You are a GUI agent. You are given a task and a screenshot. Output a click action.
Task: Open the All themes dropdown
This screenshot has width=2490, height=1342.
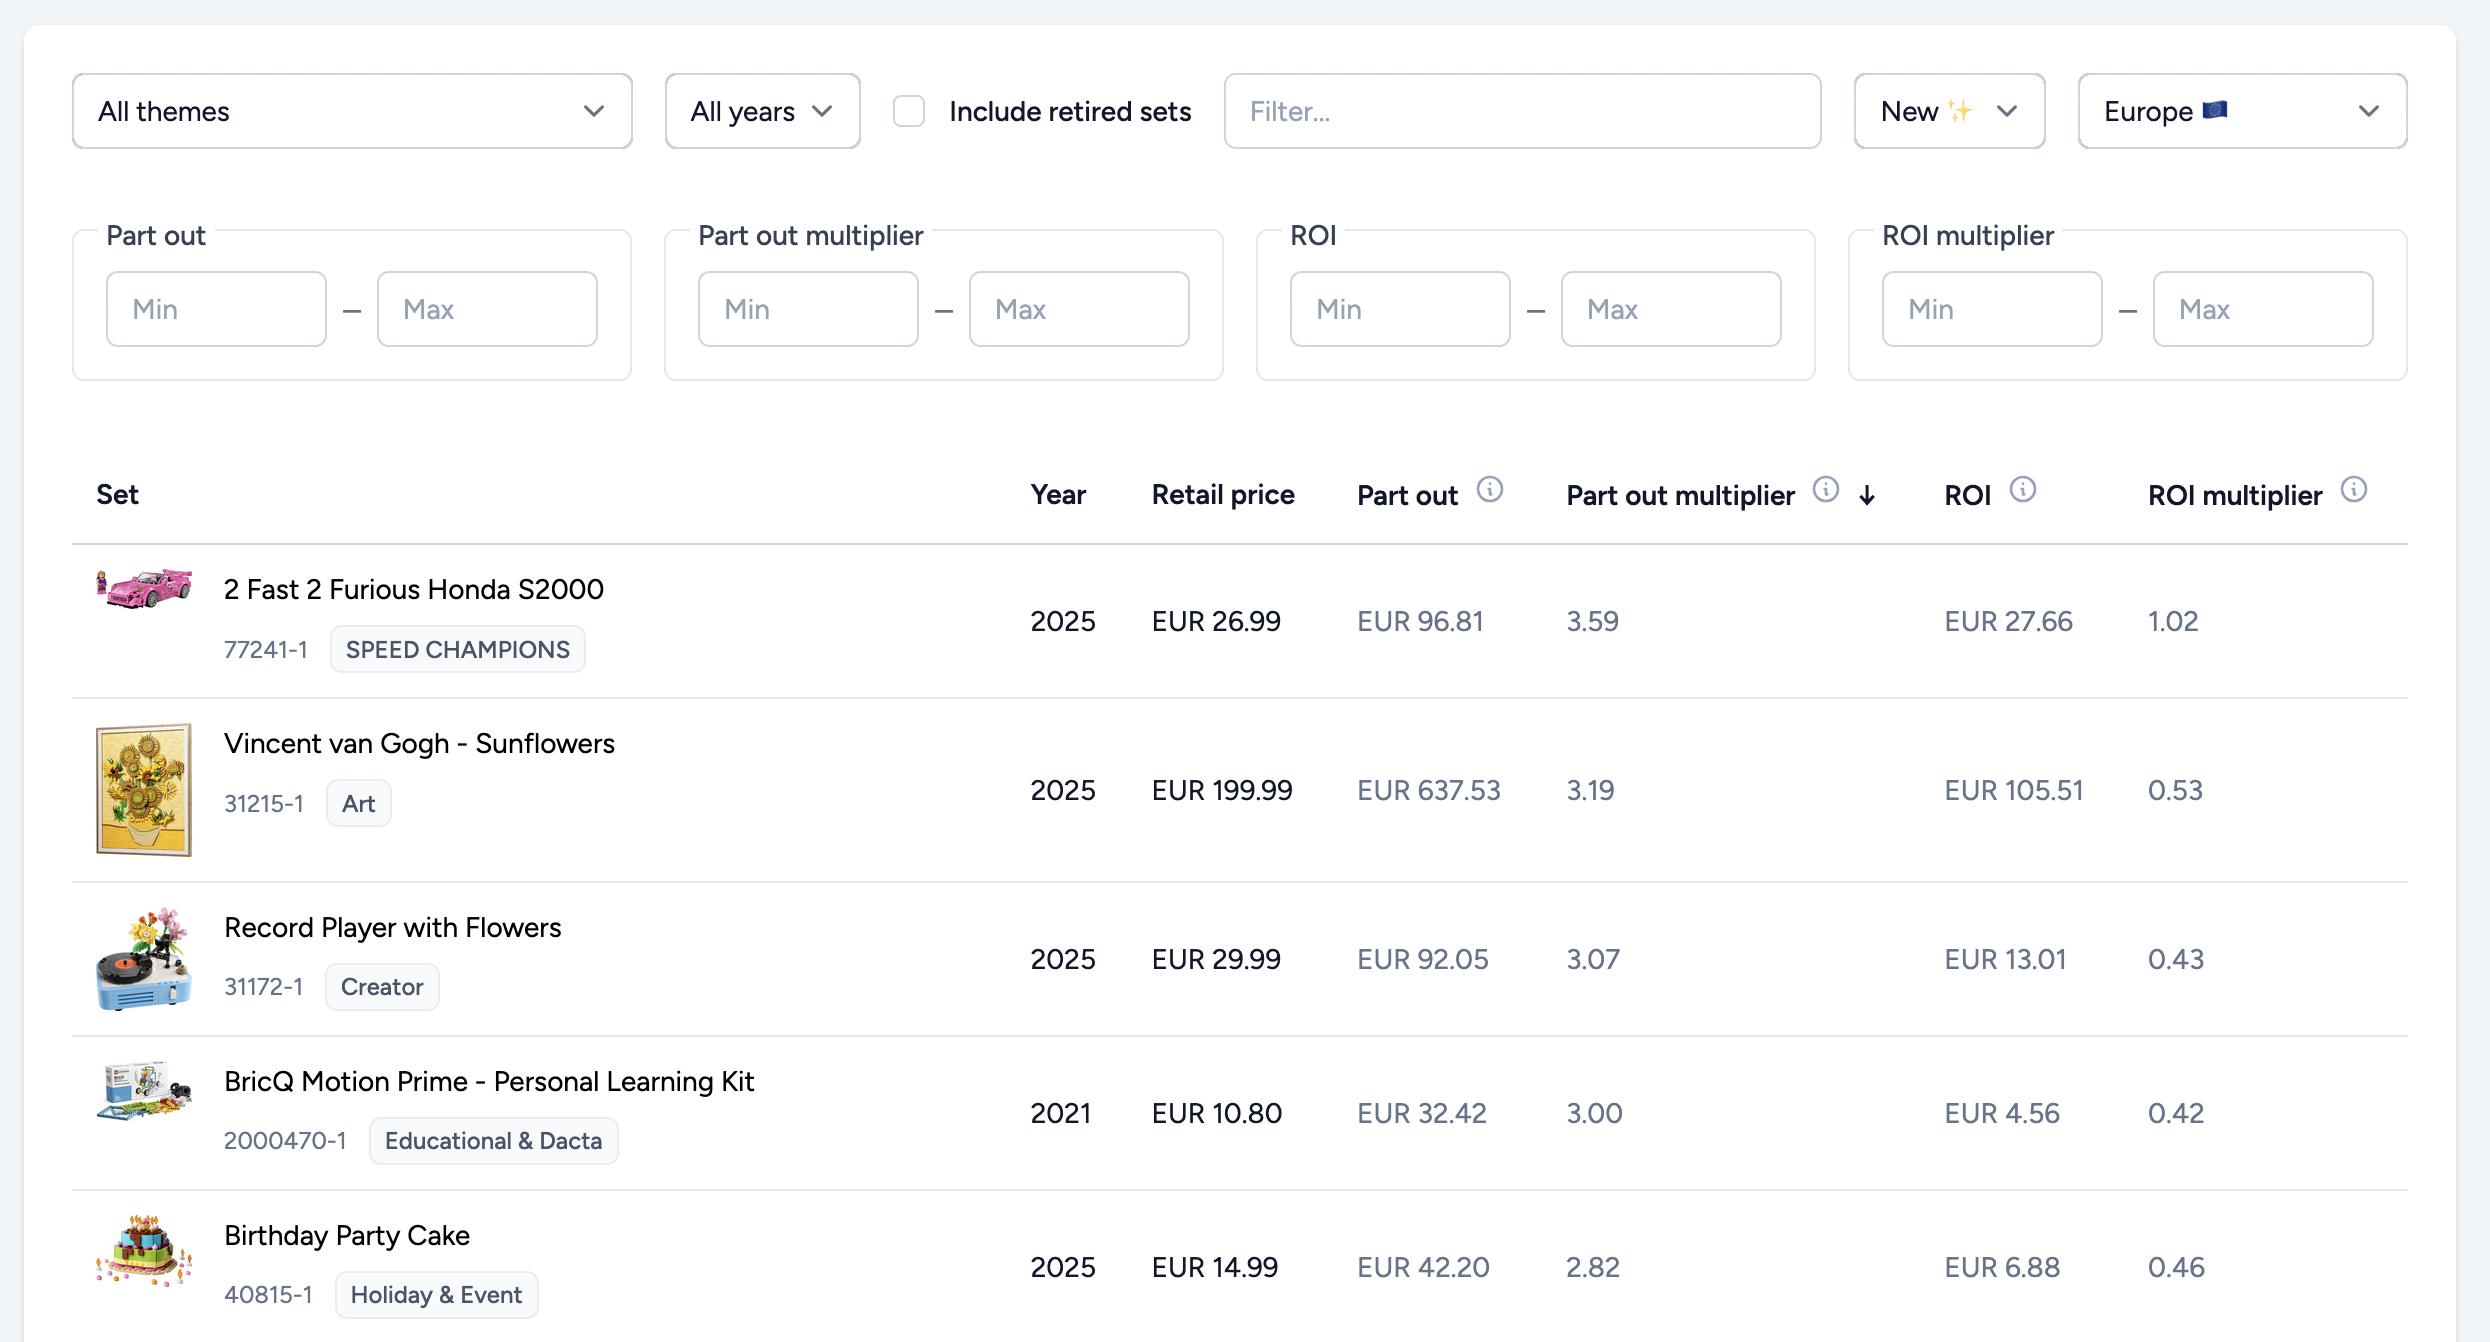(352, 111)
